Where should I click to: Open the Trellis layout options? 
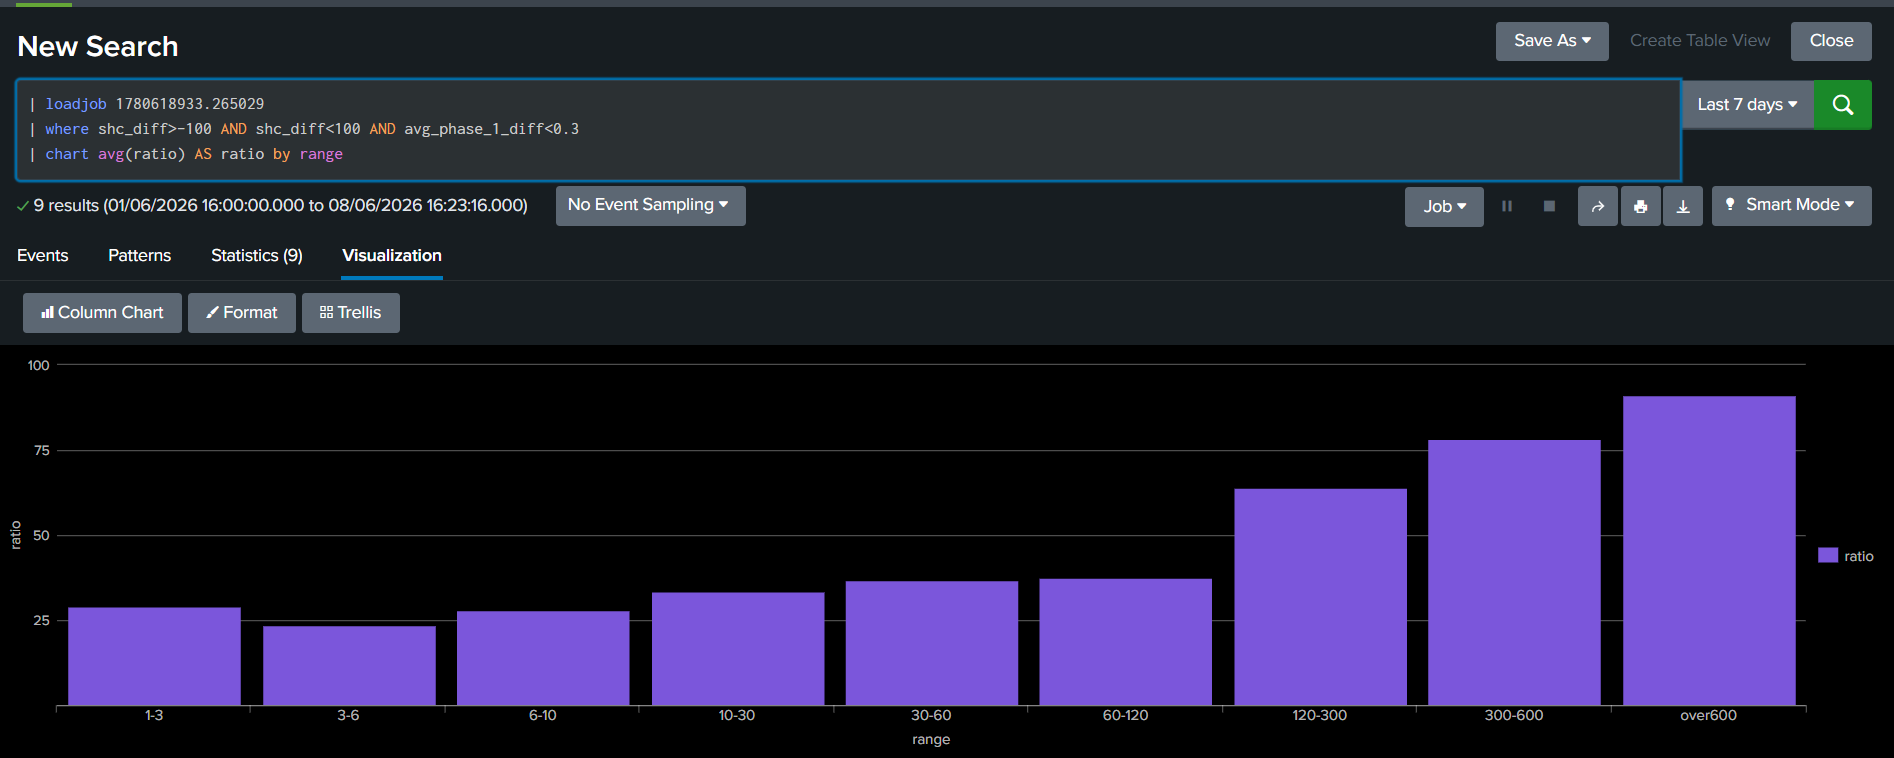[x=351, y=313]
